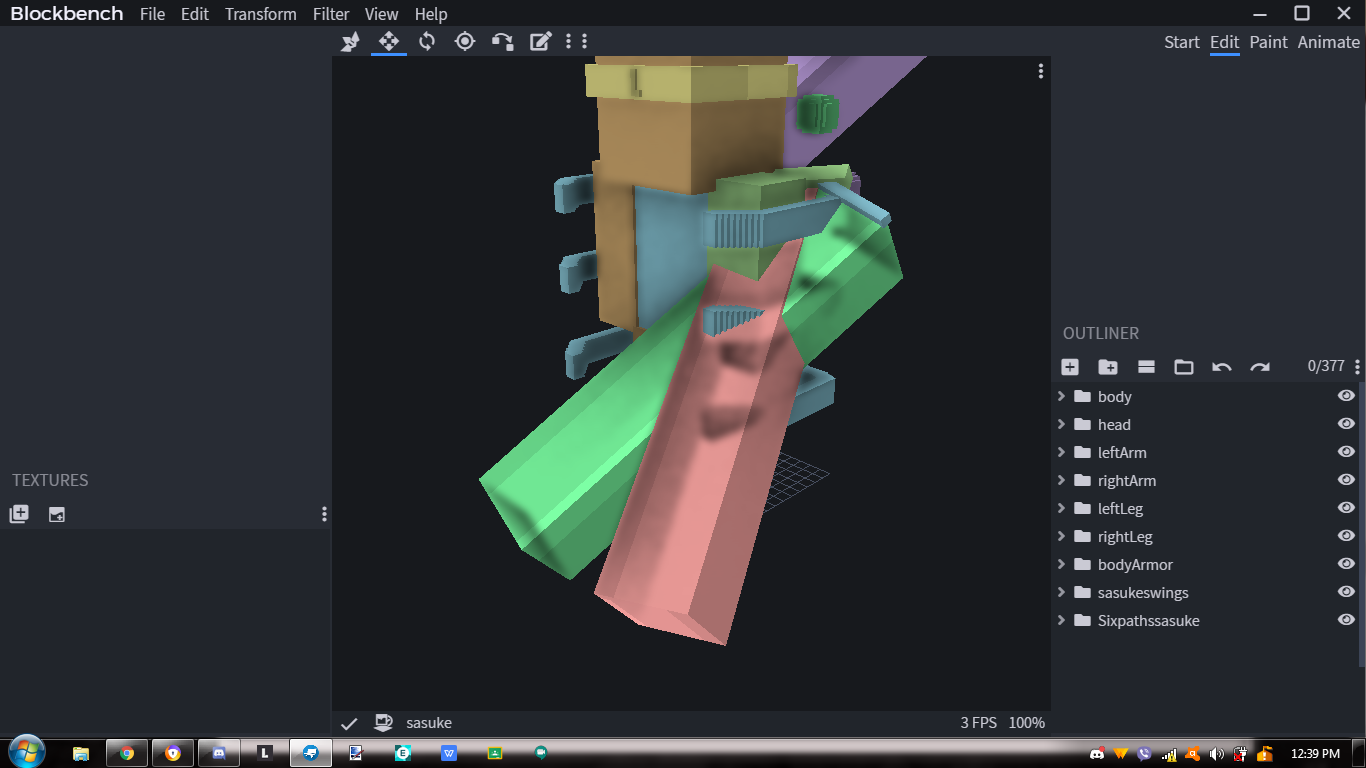This screenshot has height=768, width=1366.
Task: Redo using the Outliner redo arrow
Action: [1260, 366]
